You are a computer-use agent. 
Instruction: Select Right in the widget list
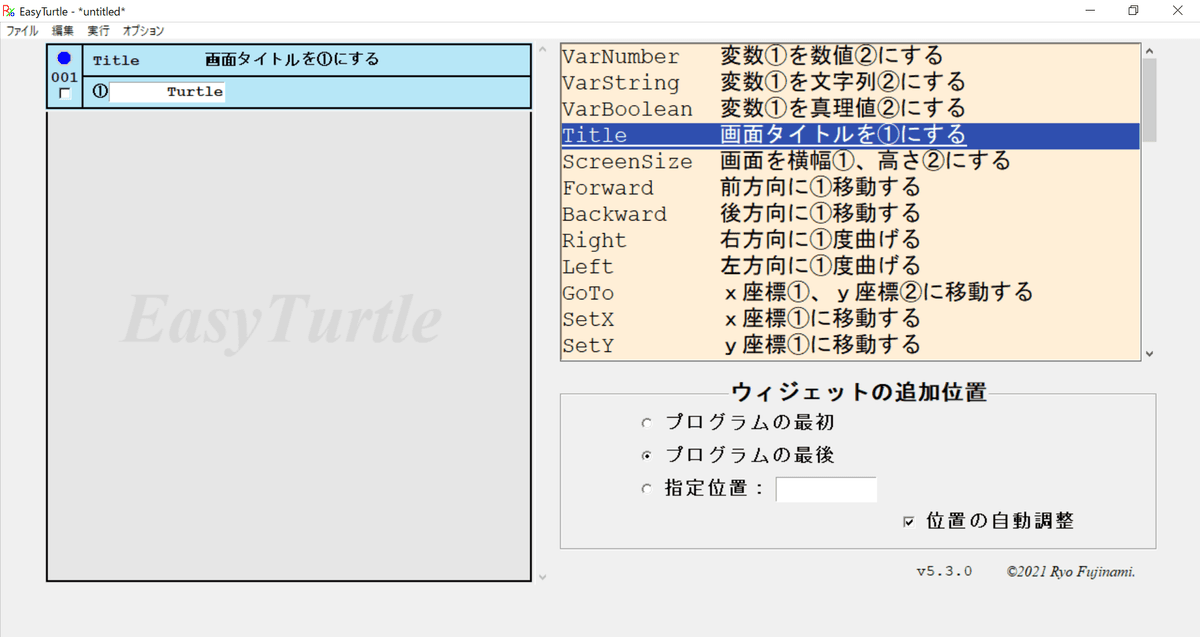(x=850, y=240)
